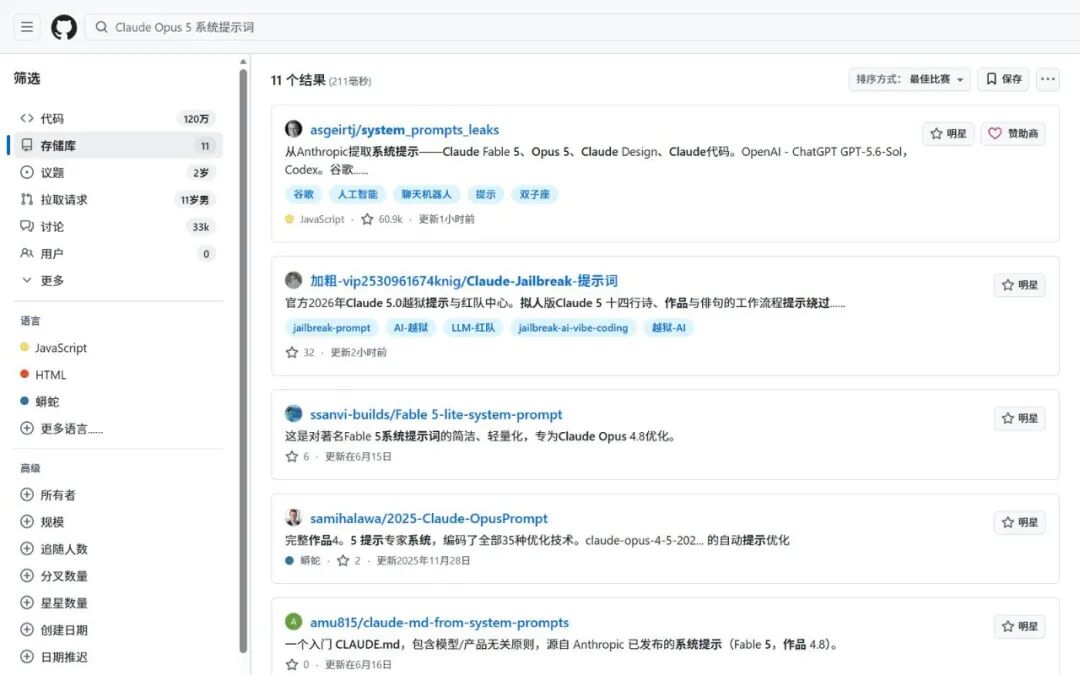
Task: Open the 提示 topic tag
Action: pos(486,194)
